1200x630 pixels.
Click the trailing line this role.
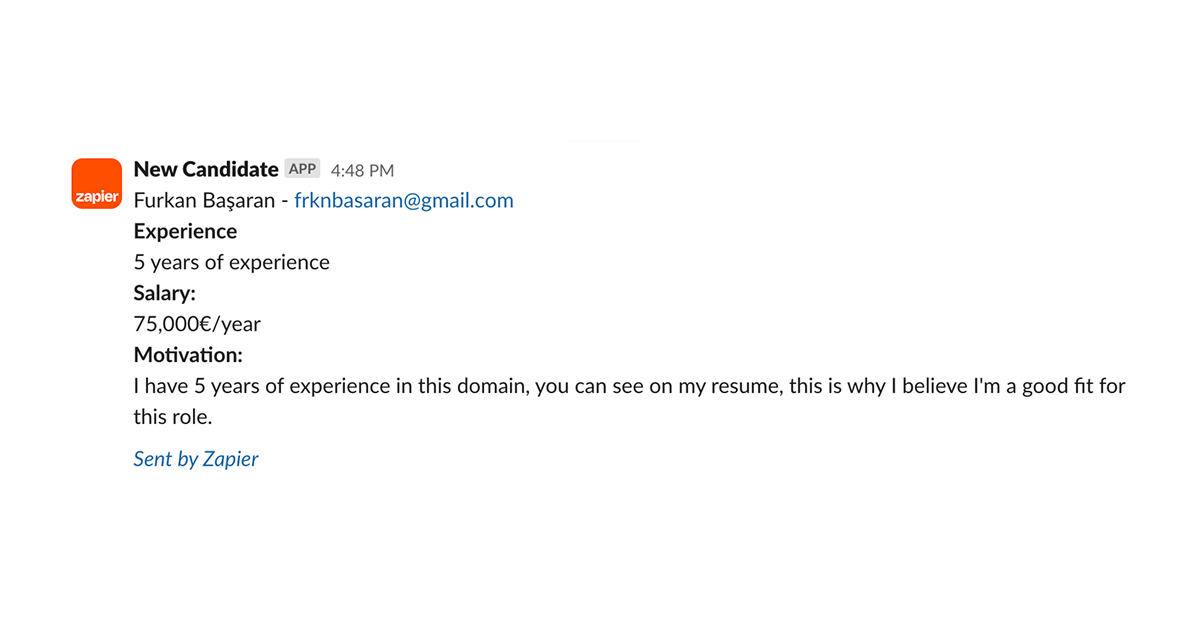pos(173,417)
